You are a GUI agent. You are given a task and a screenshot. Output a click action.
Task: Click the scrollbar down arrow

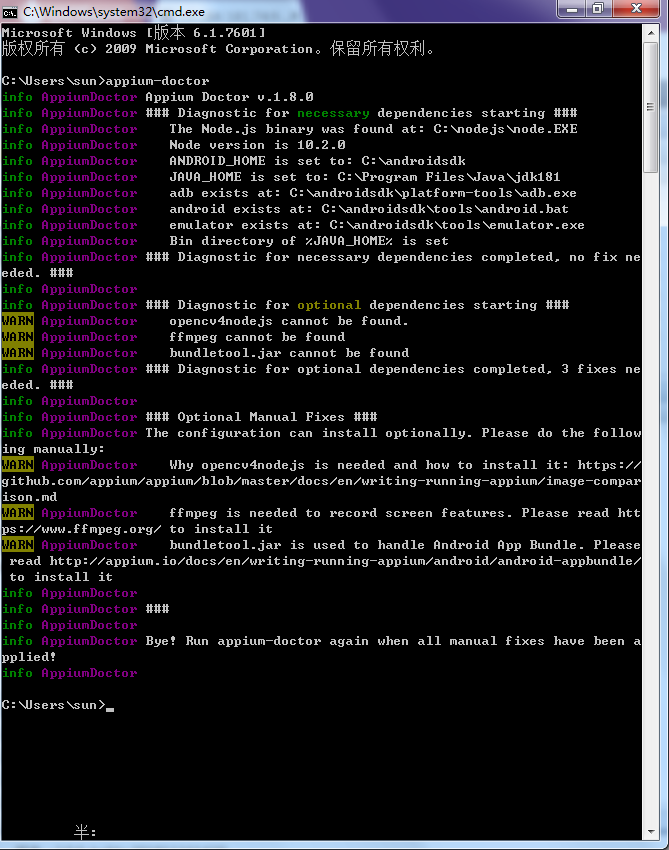pyautogui.click(x=651, y=831)
